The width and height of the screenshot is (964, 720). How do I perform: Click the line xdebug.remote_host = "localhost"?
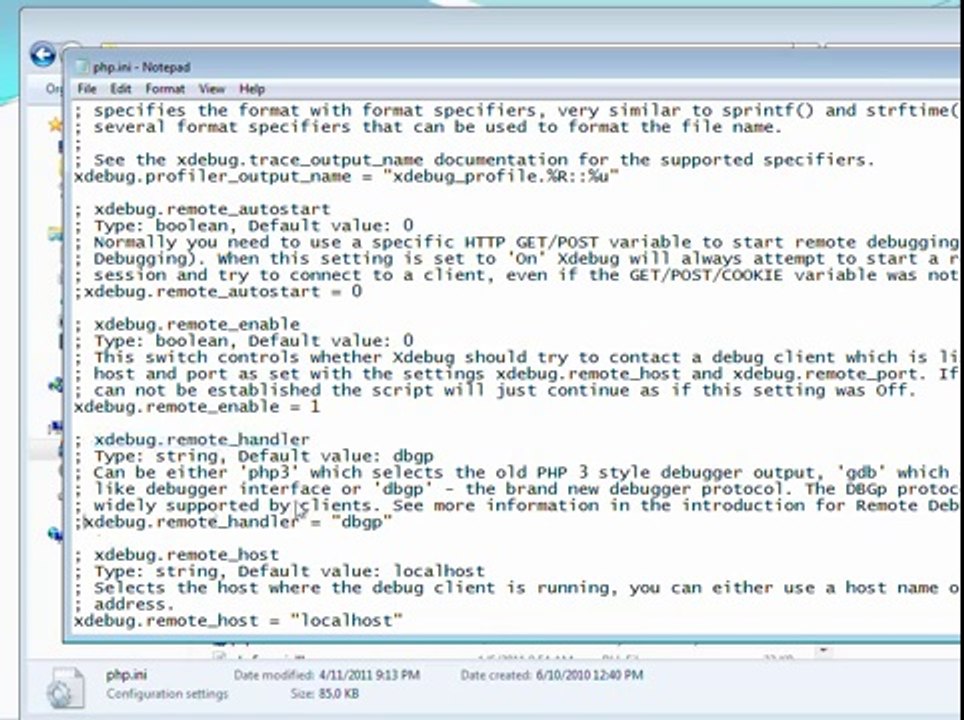coord(238,621)
